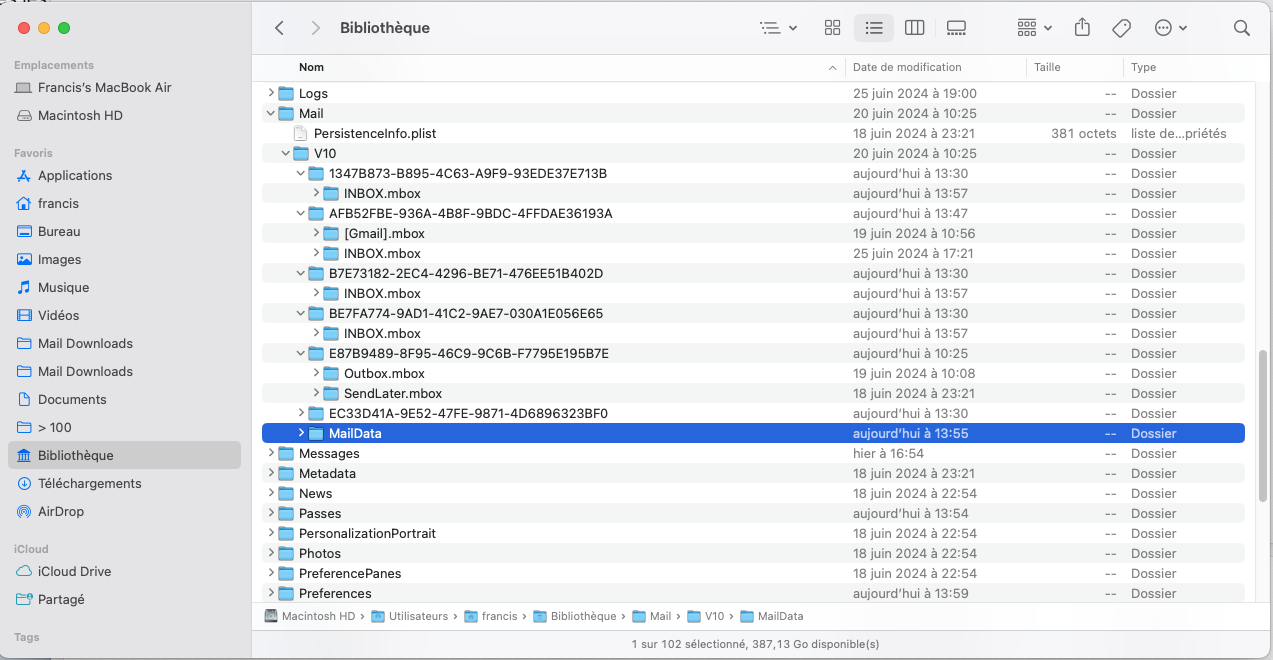
Task: Select Bibliothèque in the sidebar
Action: pos(124,455)
